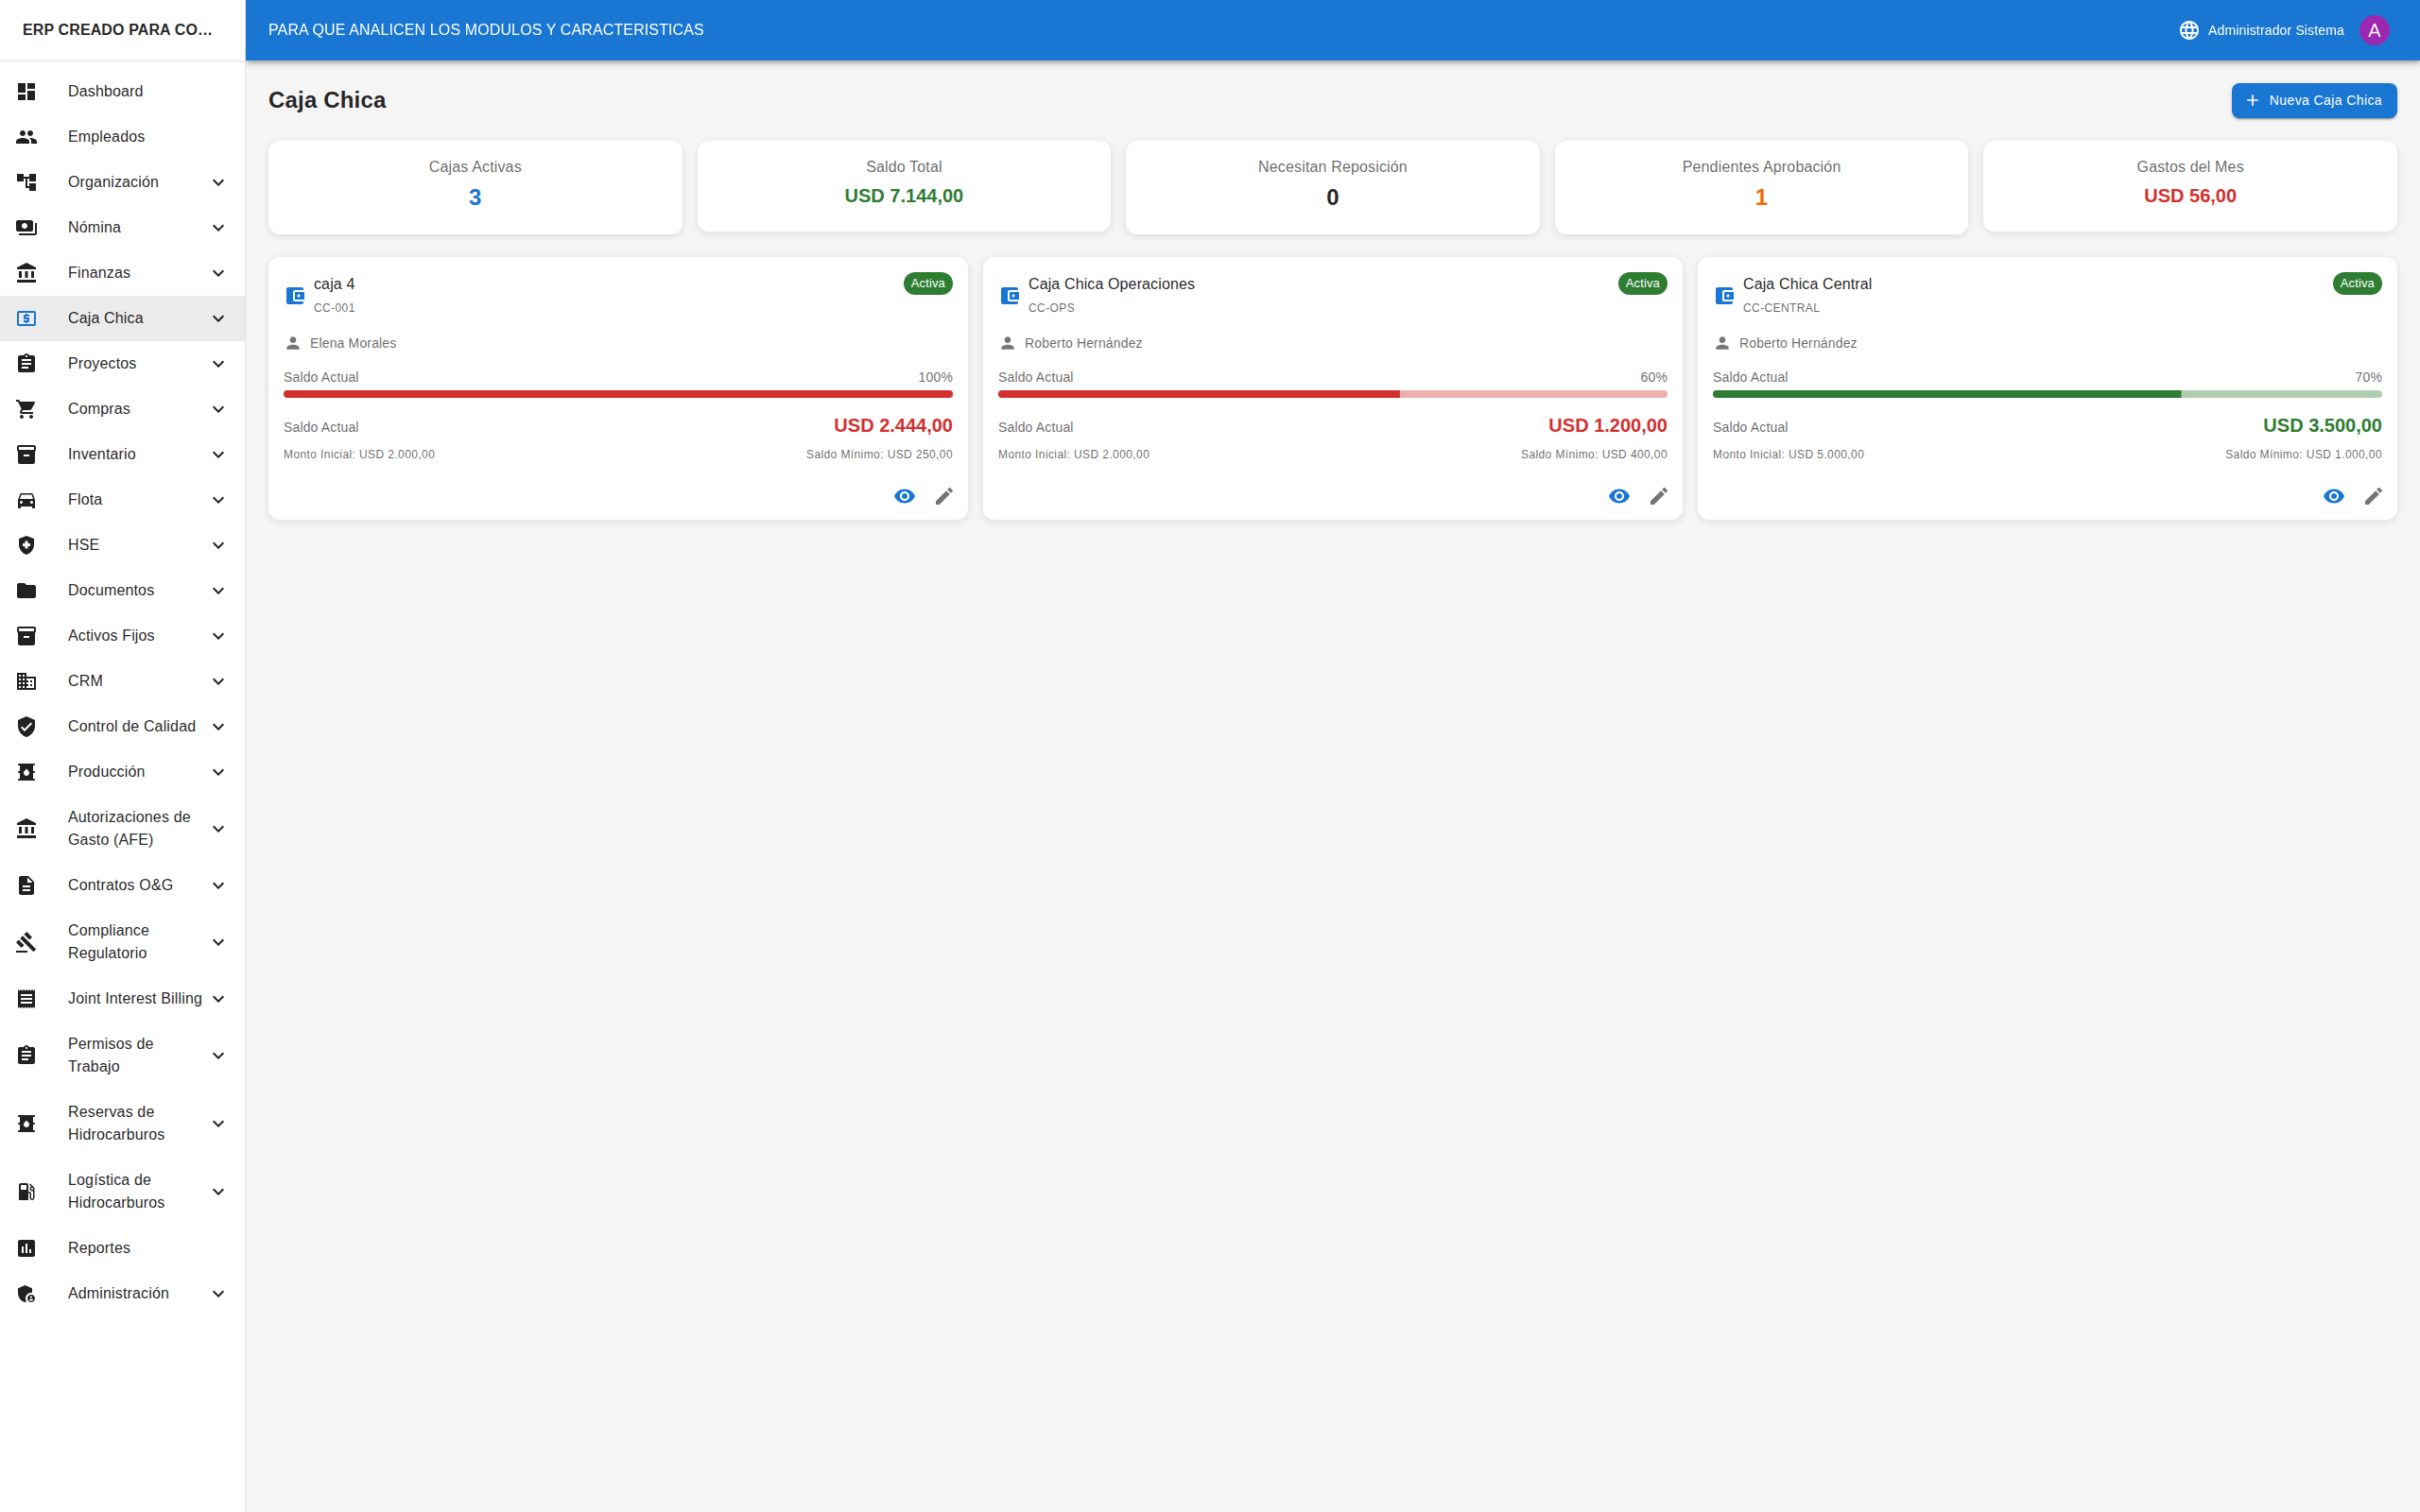This screenshot has height=1512, width=2420.
Task: Edit caja 4 with the pencil icon
Action: pyautogui.click(x=943, y=496)
